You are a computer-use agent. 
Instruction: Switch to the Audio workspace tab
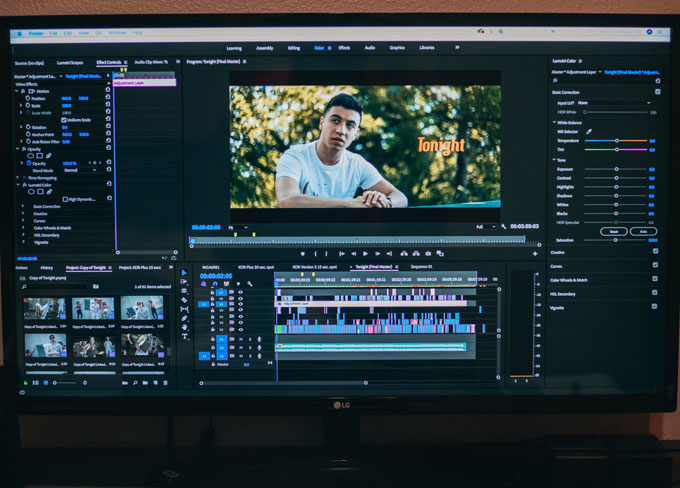[369, 48]
